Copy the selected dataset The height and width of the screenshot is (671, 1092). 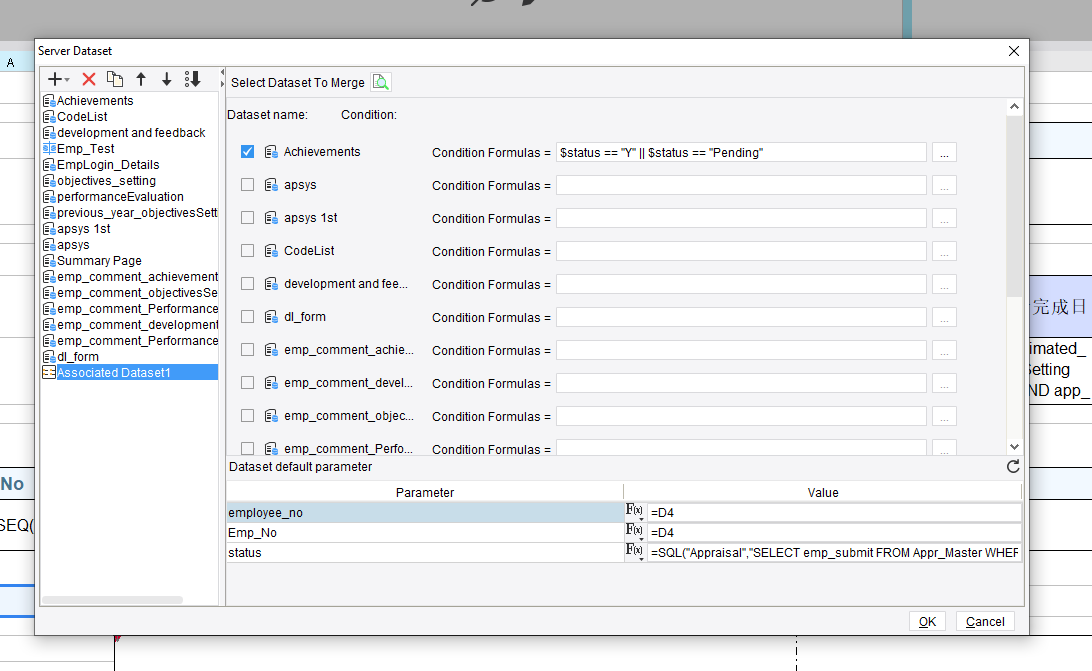point(115,79)
